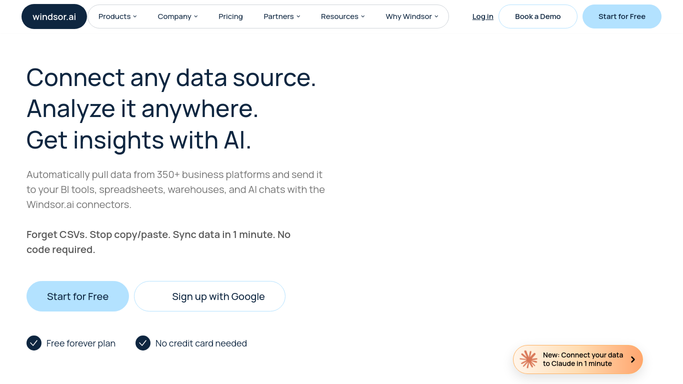Click Start for Free in the header
The image size is (683, 384).
pyautogui.click(x=622, y=17)
